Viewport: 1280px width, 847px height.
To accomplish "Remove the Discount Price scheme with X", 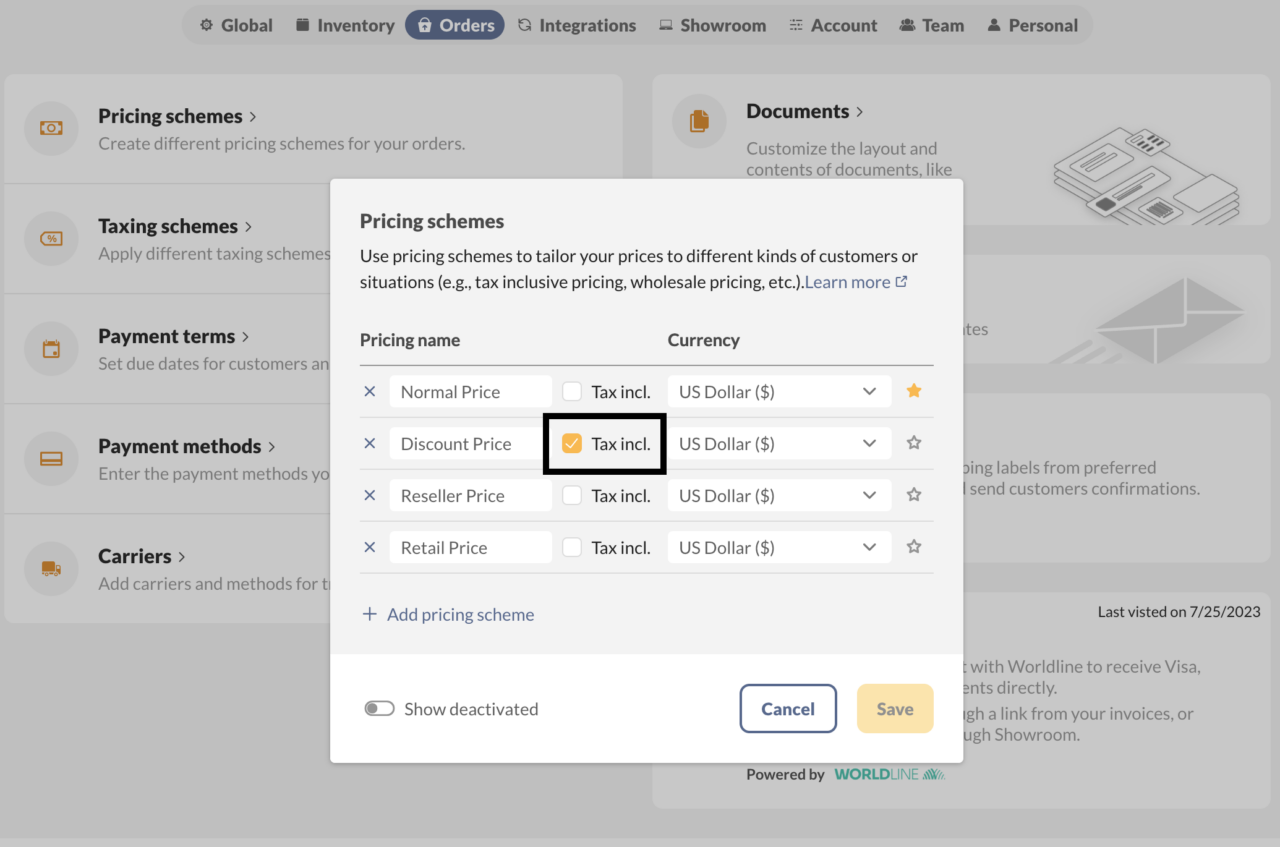I will pyautogui.click(x=370, y=444).
